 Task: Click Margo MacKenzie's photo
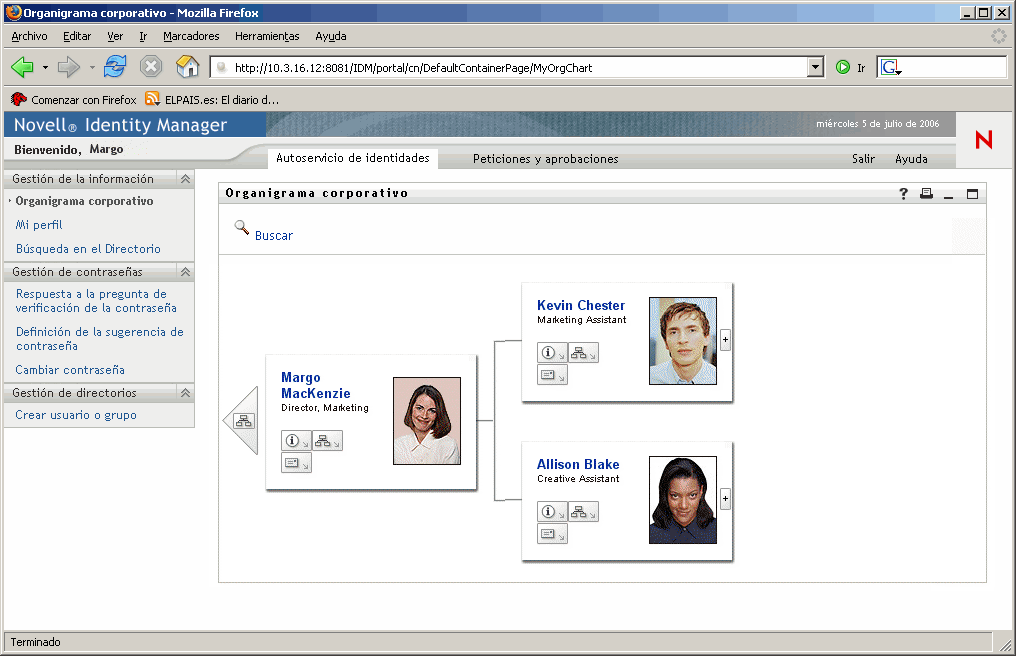point(427,421)
